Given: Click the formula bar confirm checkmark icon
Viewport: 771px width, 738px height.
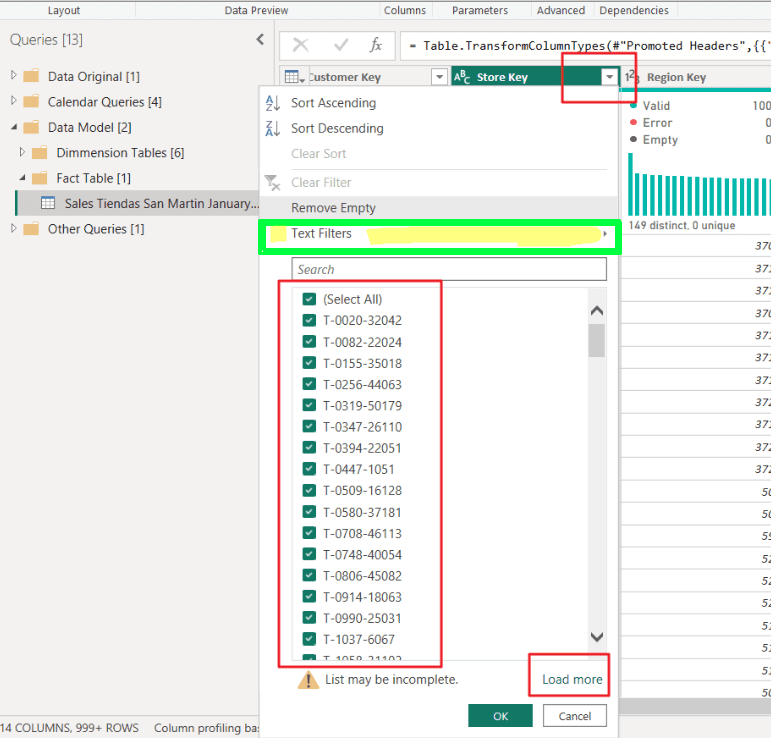Looking at the screenshot, I should [x=341, y=46].
